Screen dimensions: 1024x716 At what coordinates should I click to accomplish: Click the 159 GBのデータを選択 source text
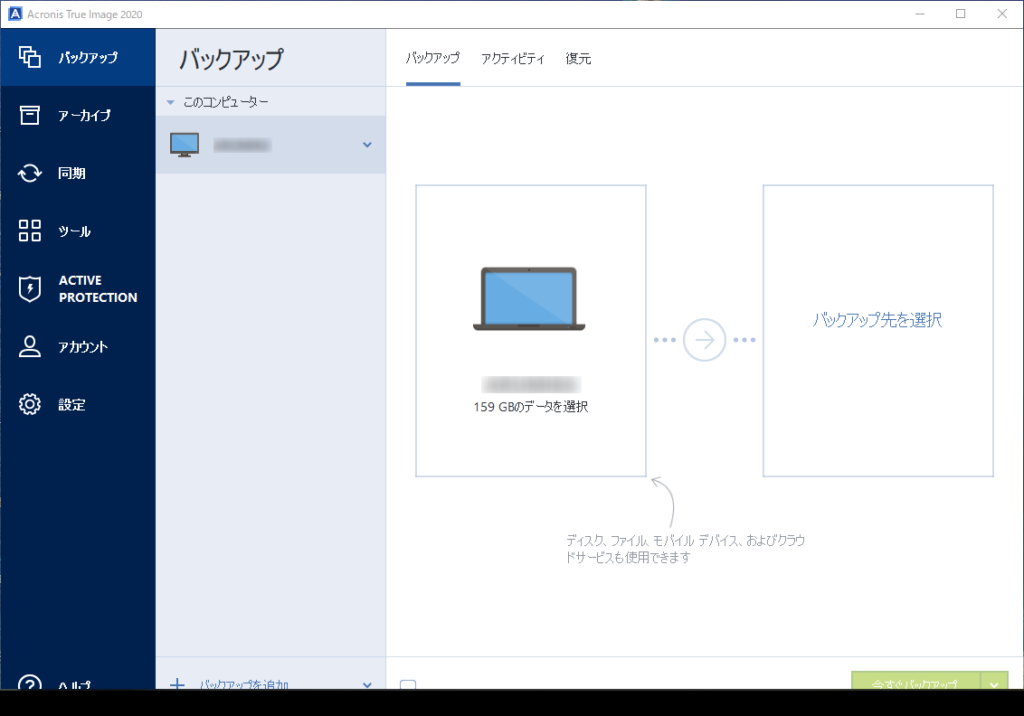(531, 406)
